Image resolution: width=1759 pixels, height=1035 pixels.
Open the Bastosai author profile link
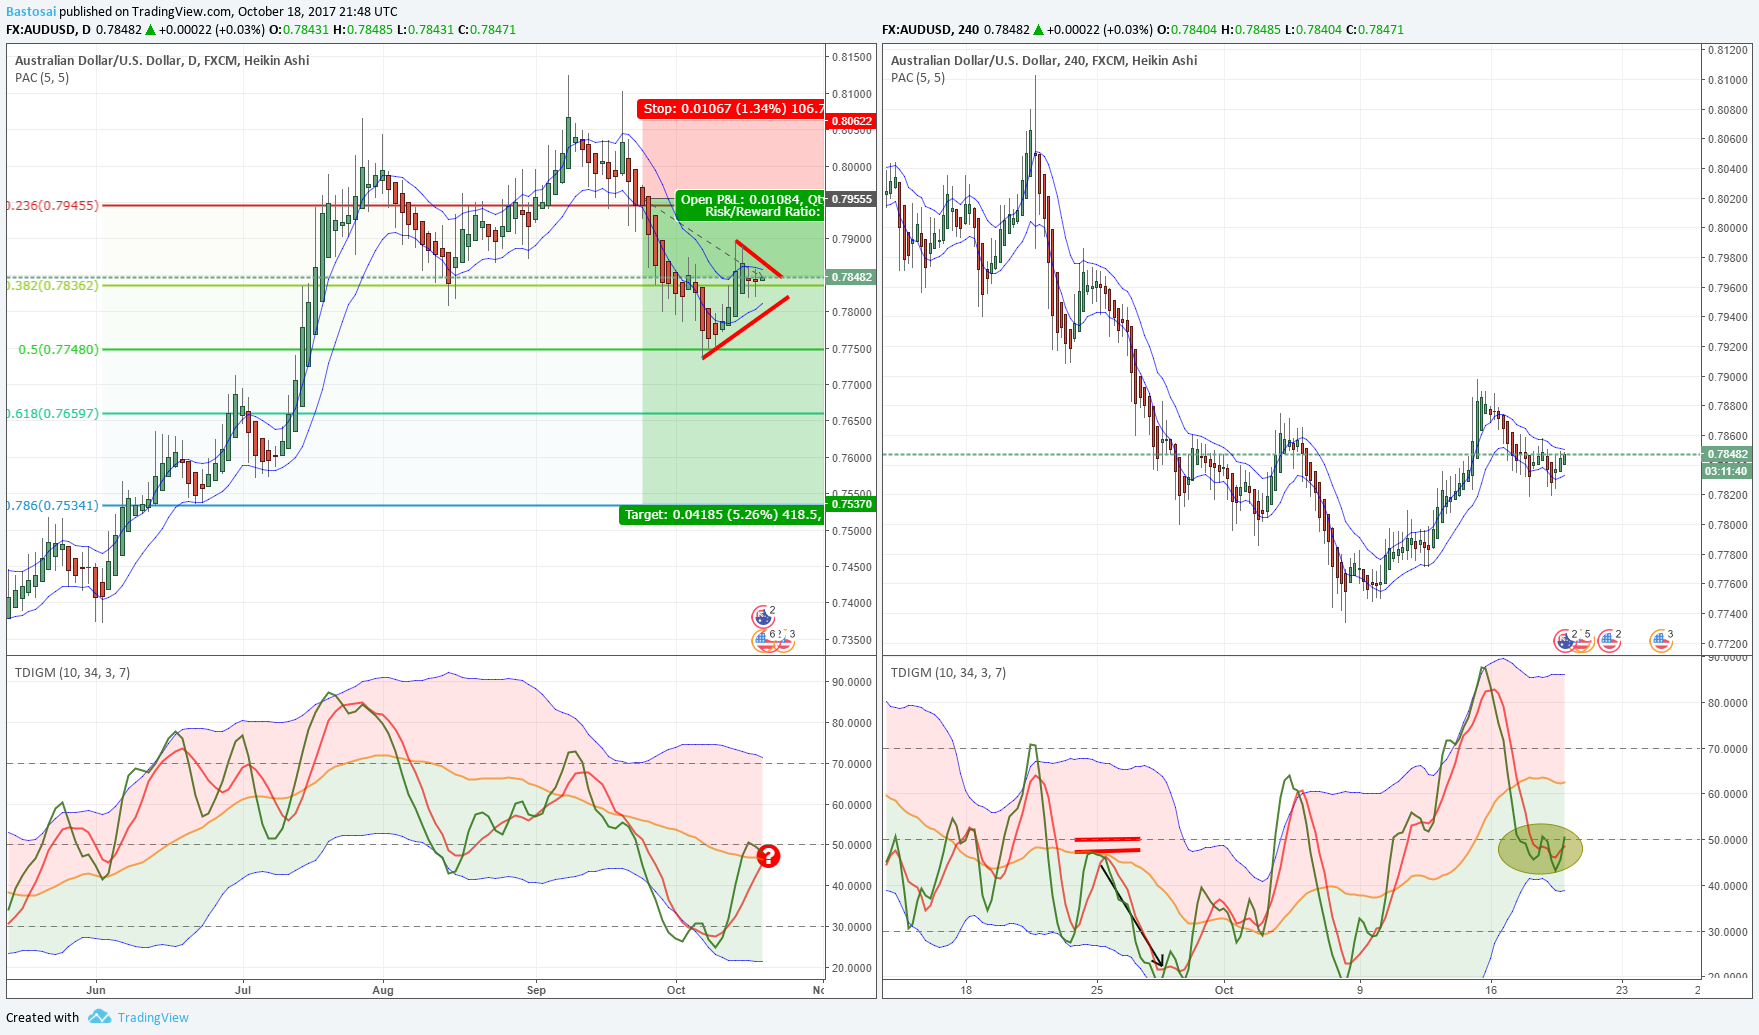point(31,11)
